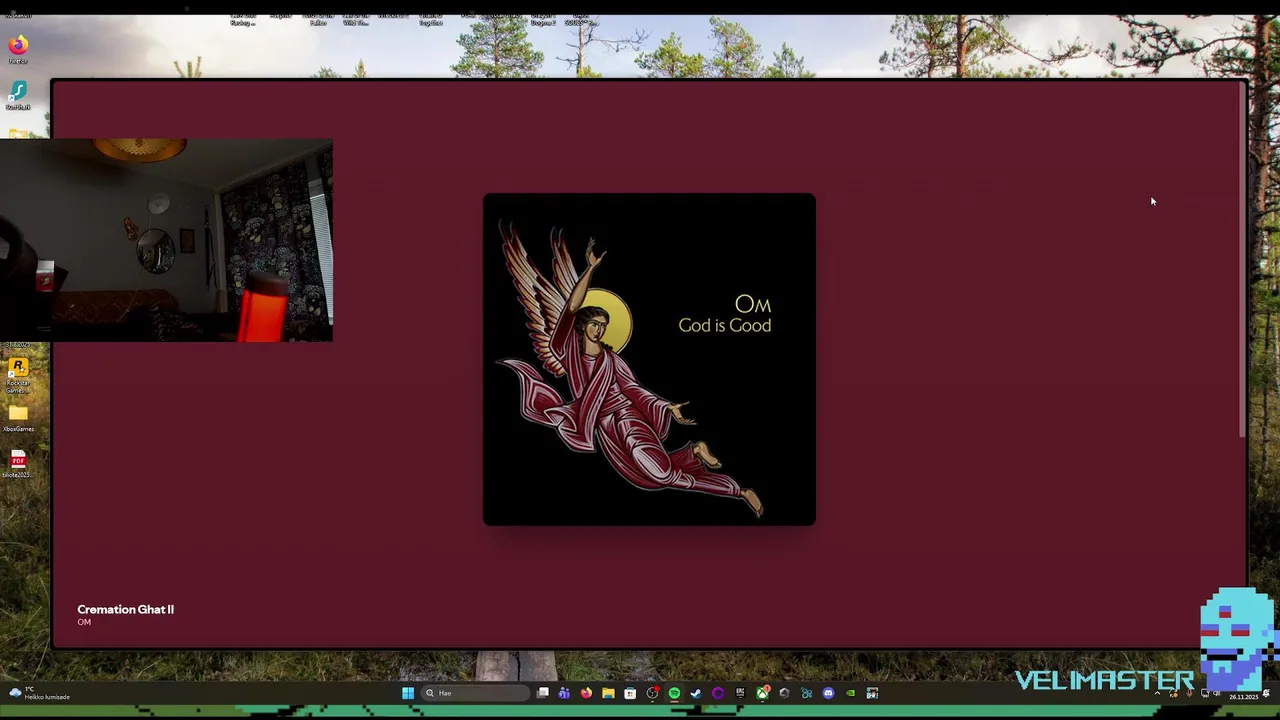Screen dimensions: 1280x720
Task: Open Task View from the taskbar
Action: pos(542,693)
